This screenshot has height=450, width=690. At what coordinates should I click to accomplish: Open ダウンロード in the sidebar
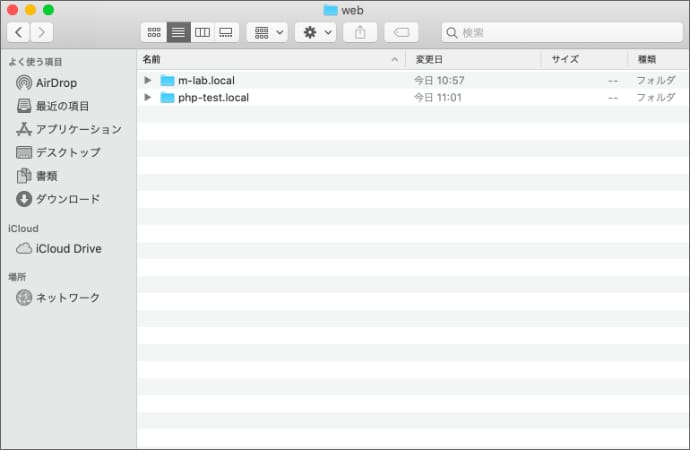click(68, 199)
